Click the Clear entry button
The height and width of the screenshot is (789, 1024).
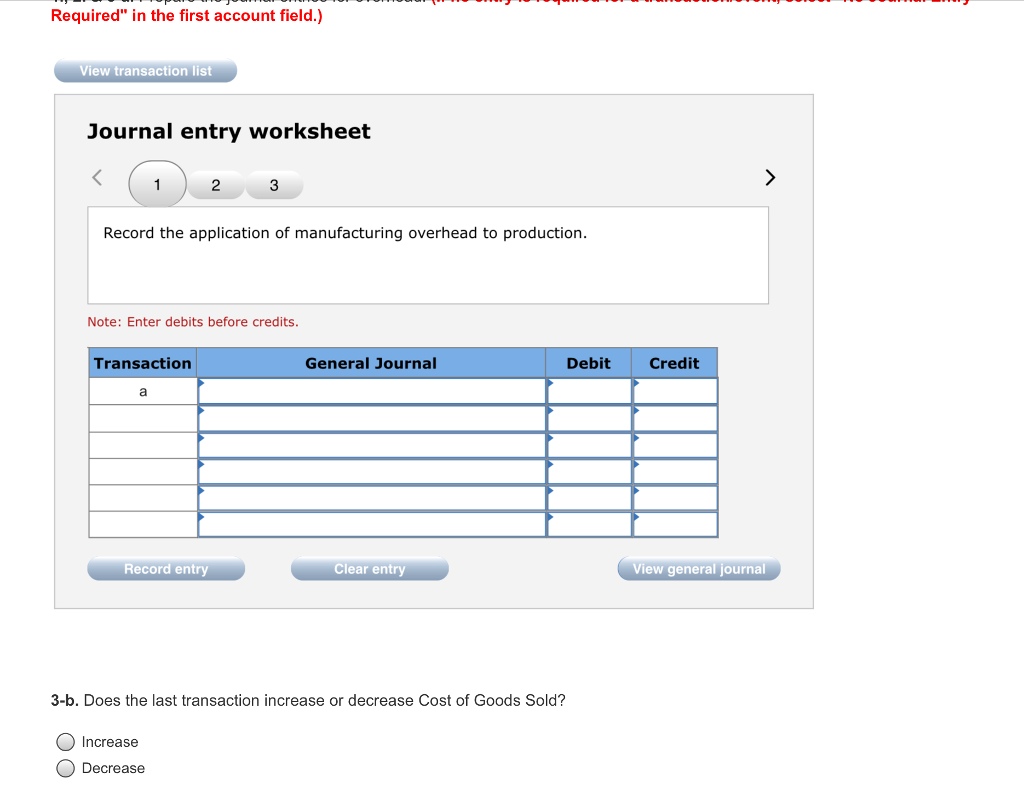pyautogui.click(x=370, y=569)
